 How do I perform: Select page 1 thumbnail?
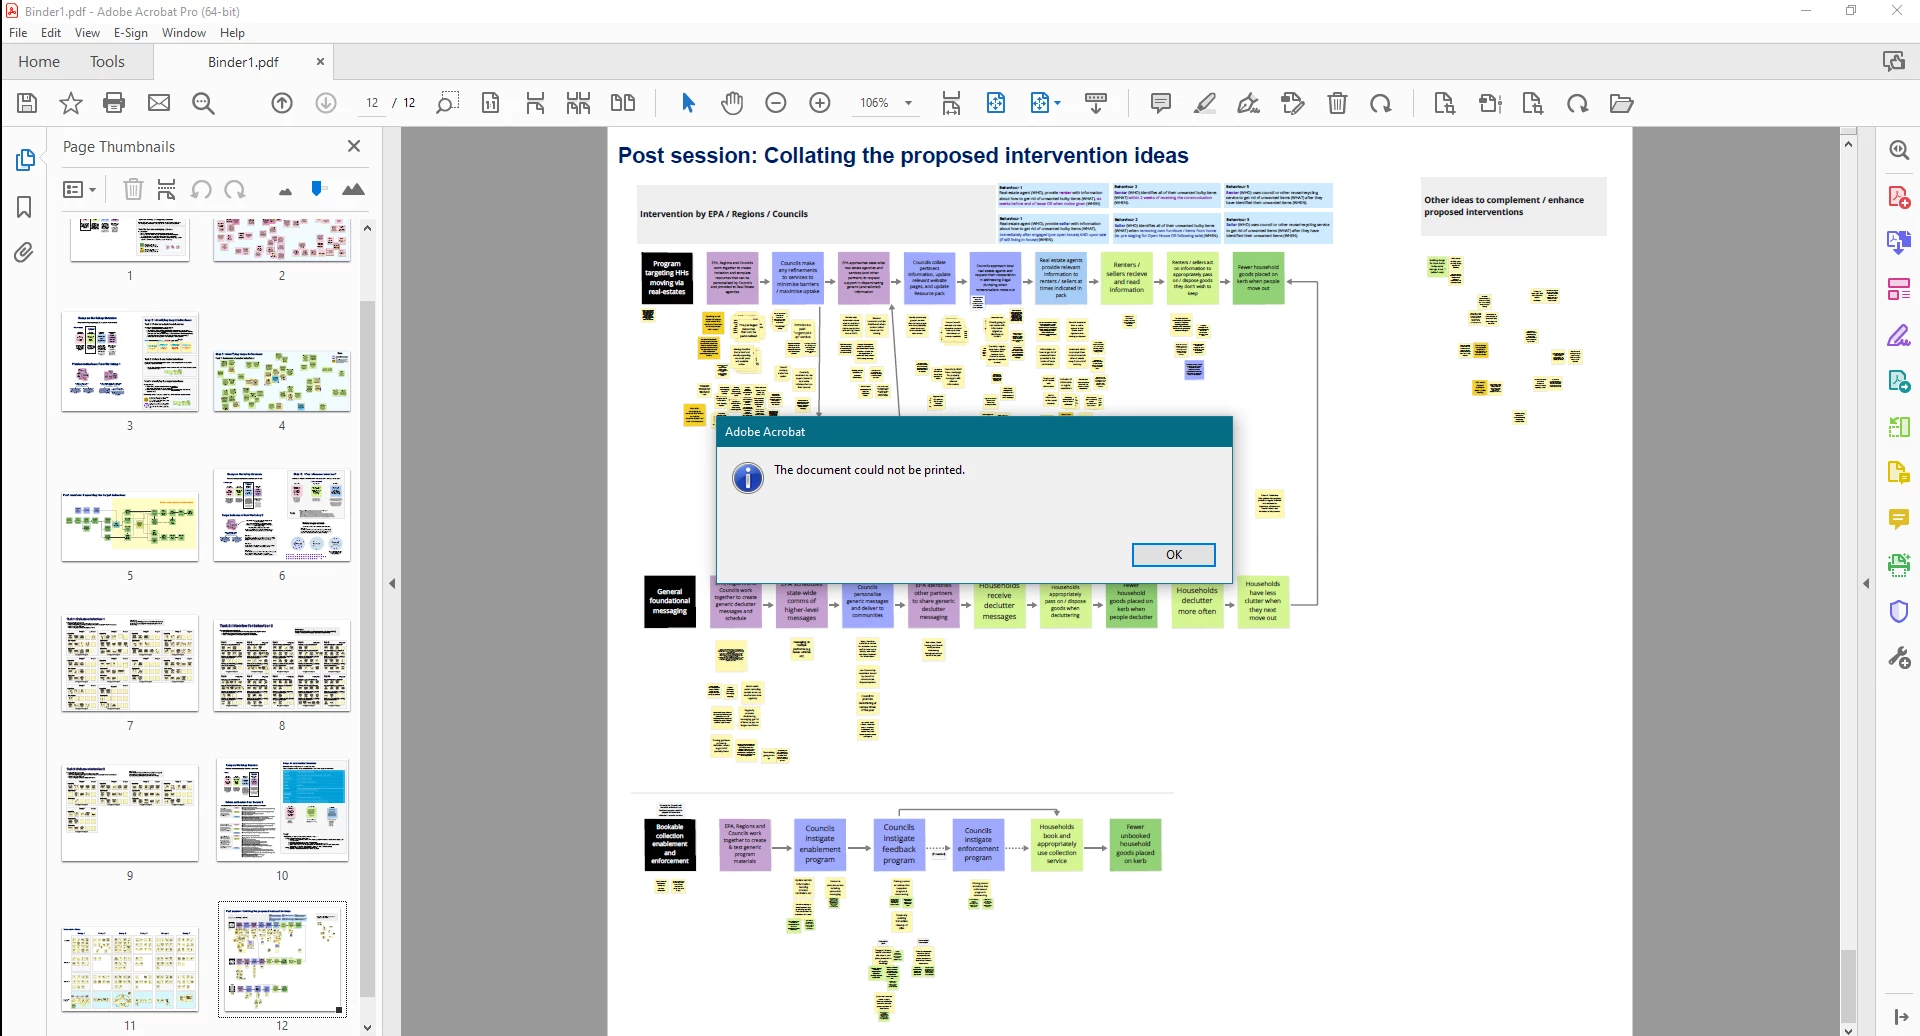click(130, 240)
